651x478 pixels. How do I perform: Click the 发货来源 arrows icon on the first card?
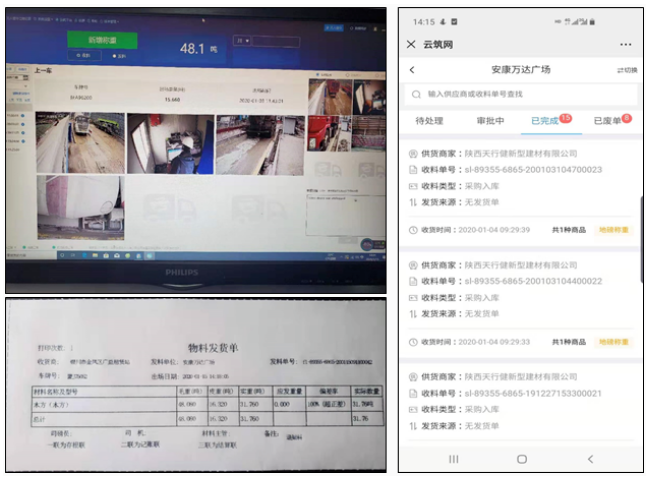pyautogui.click(x=413, y=202)
